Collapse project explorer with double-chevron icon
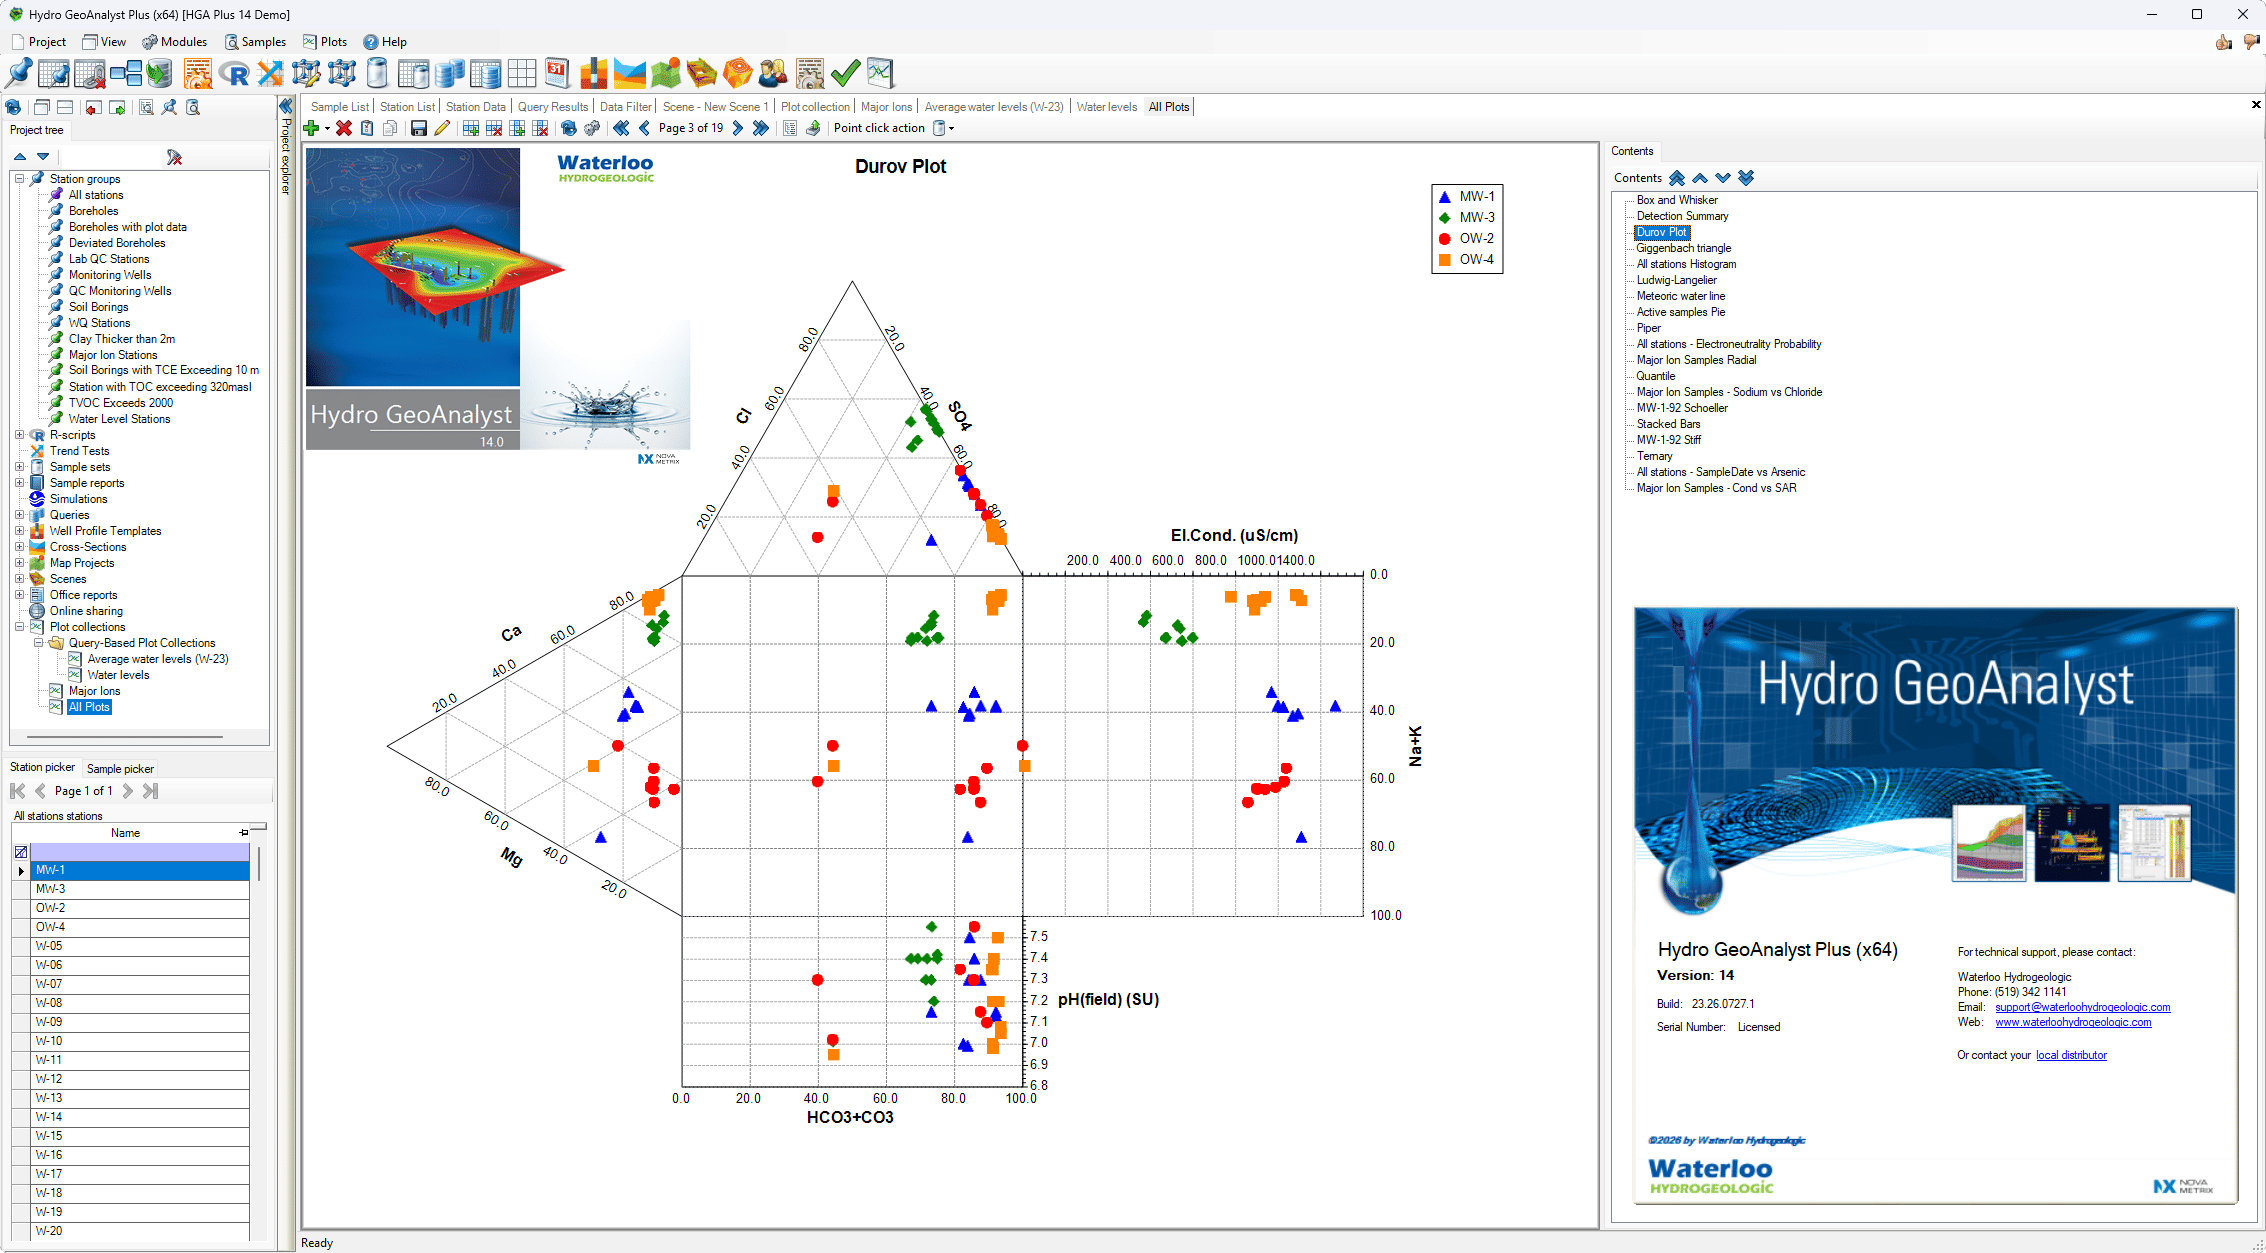The height and width of the screenshot is (1253, 2266). coord(286,106)
